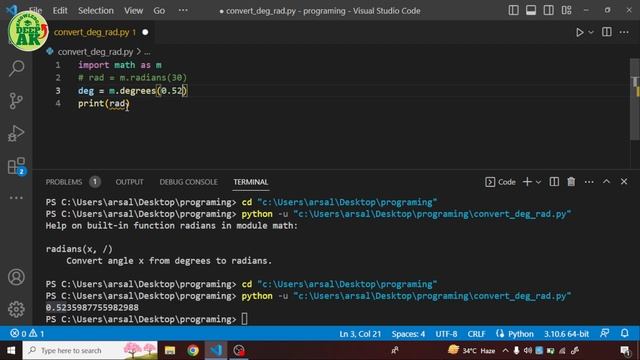Show additional activity bar views ellipsis
640x360 pixels.
coord(16,198)
